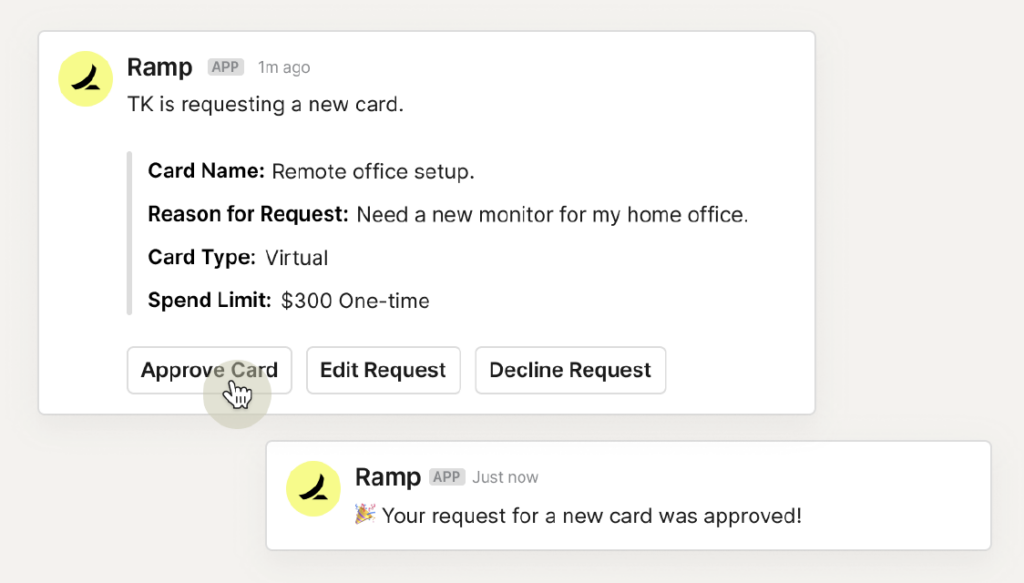
Task: Select the Card Name label text
Action: coord(206,171)
